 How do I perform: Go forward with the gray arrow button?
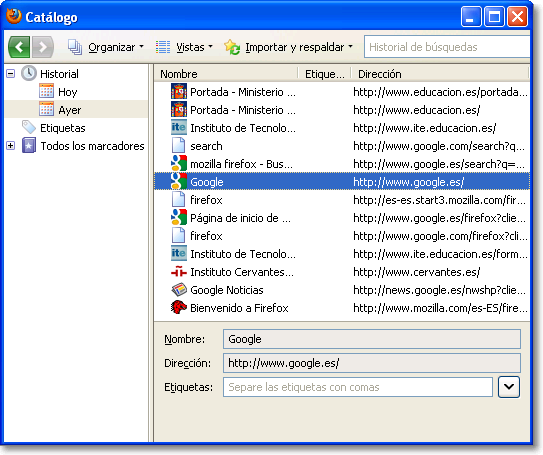click(43, 47)
